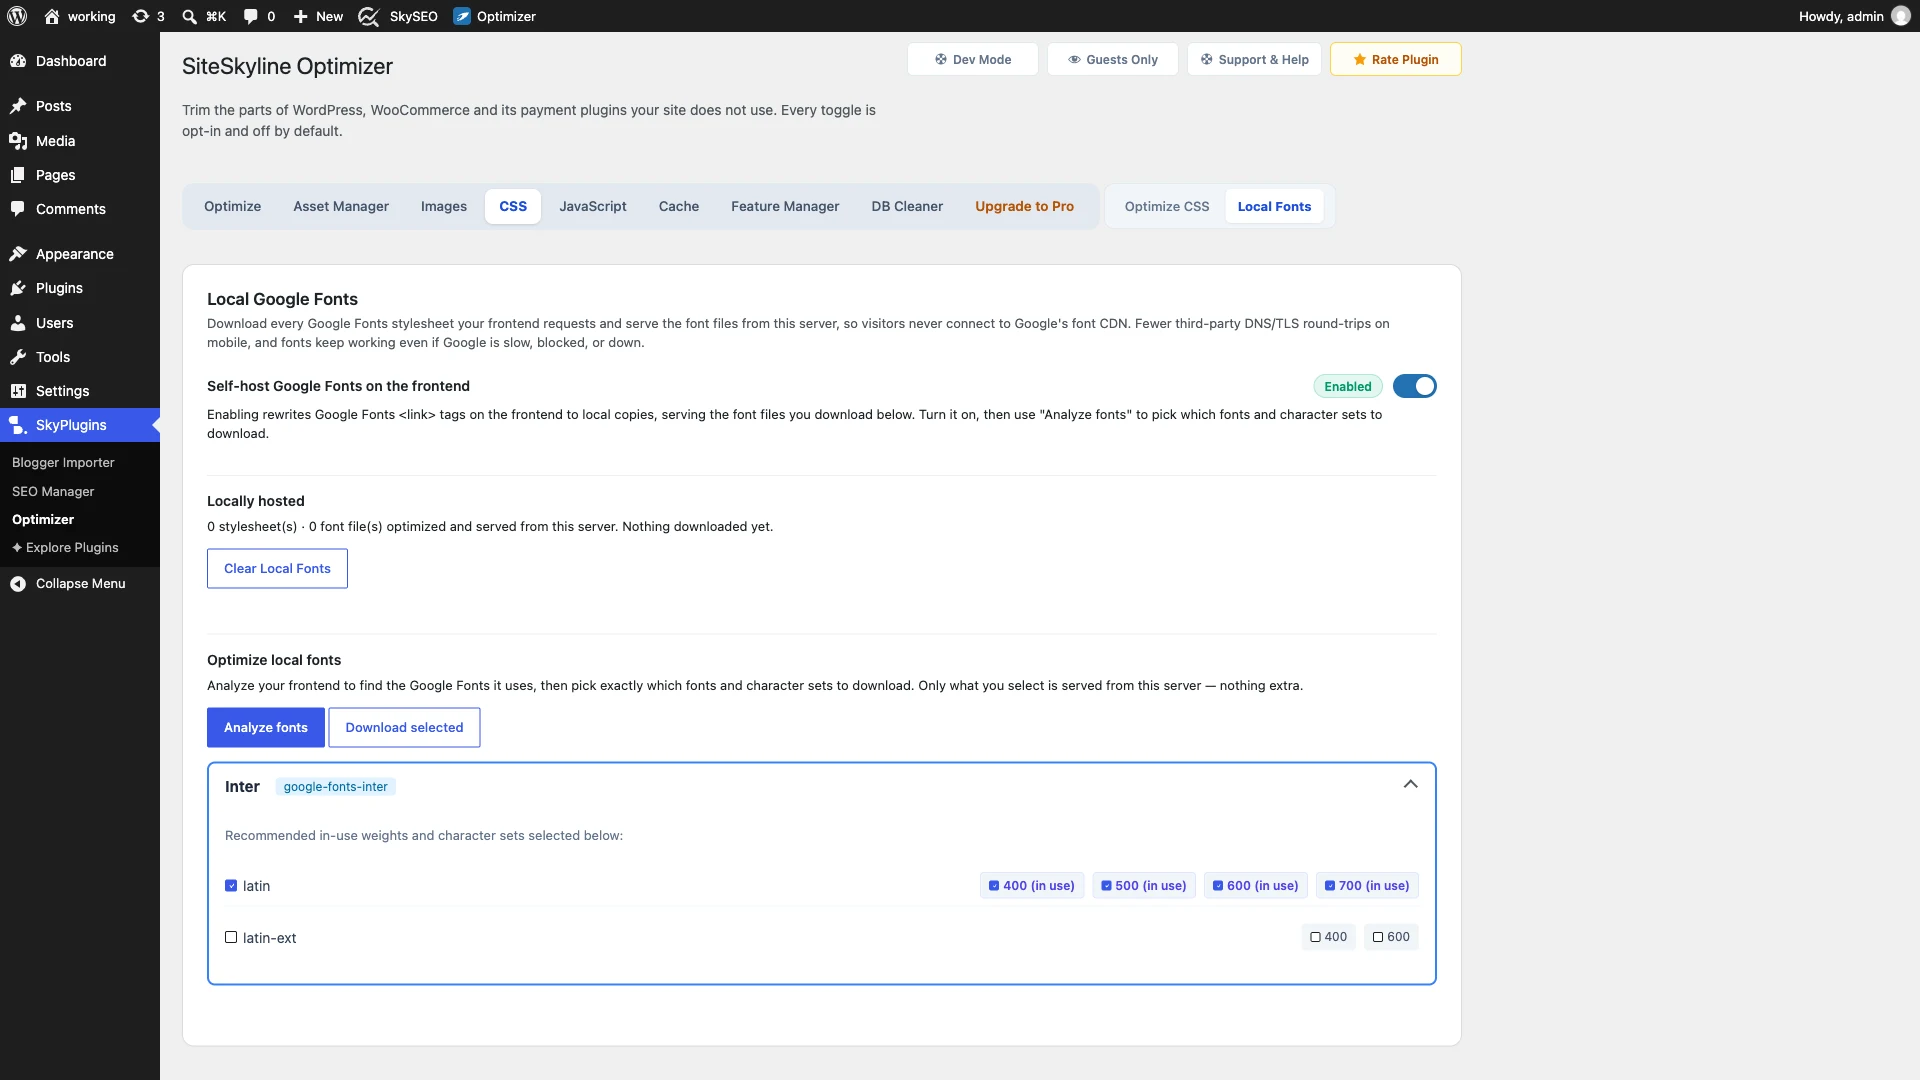
Task: Click the Collapse Menu arrow icon
Action: click(x=18, y=584)
